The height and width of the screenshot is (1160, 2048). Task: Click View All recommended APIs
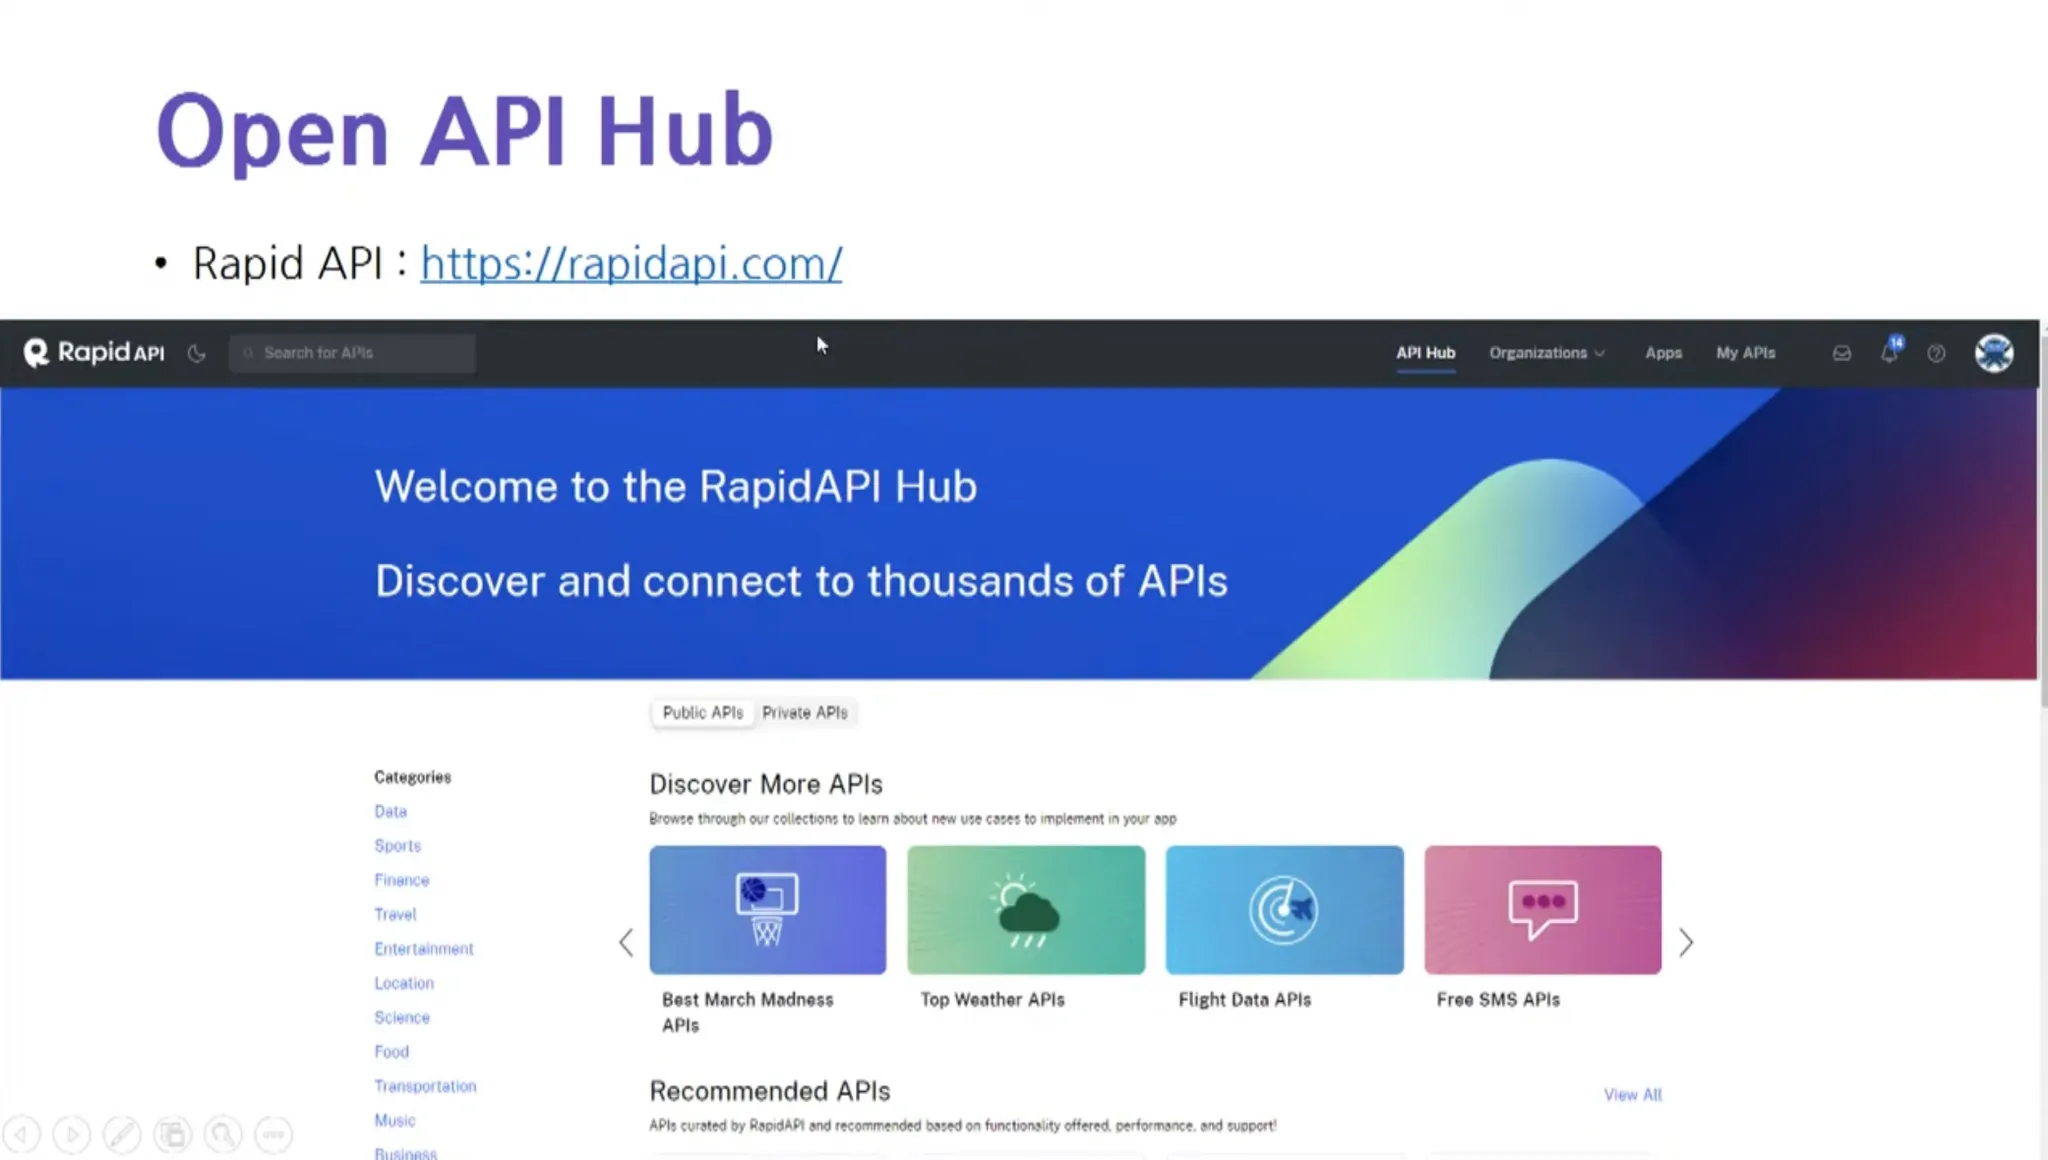pos(1632,1095)
